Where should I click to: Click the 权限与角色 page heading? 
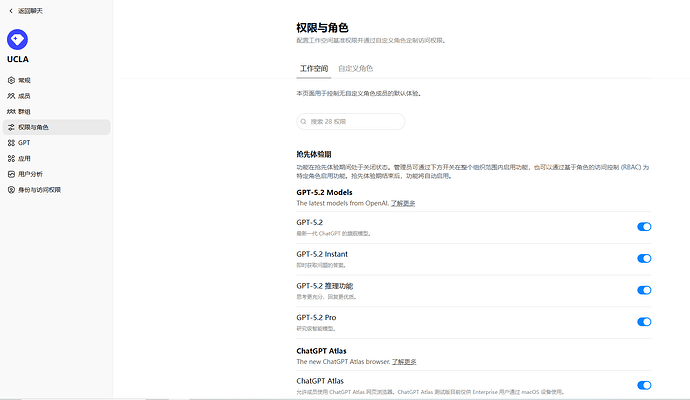[x=322, y=28]
